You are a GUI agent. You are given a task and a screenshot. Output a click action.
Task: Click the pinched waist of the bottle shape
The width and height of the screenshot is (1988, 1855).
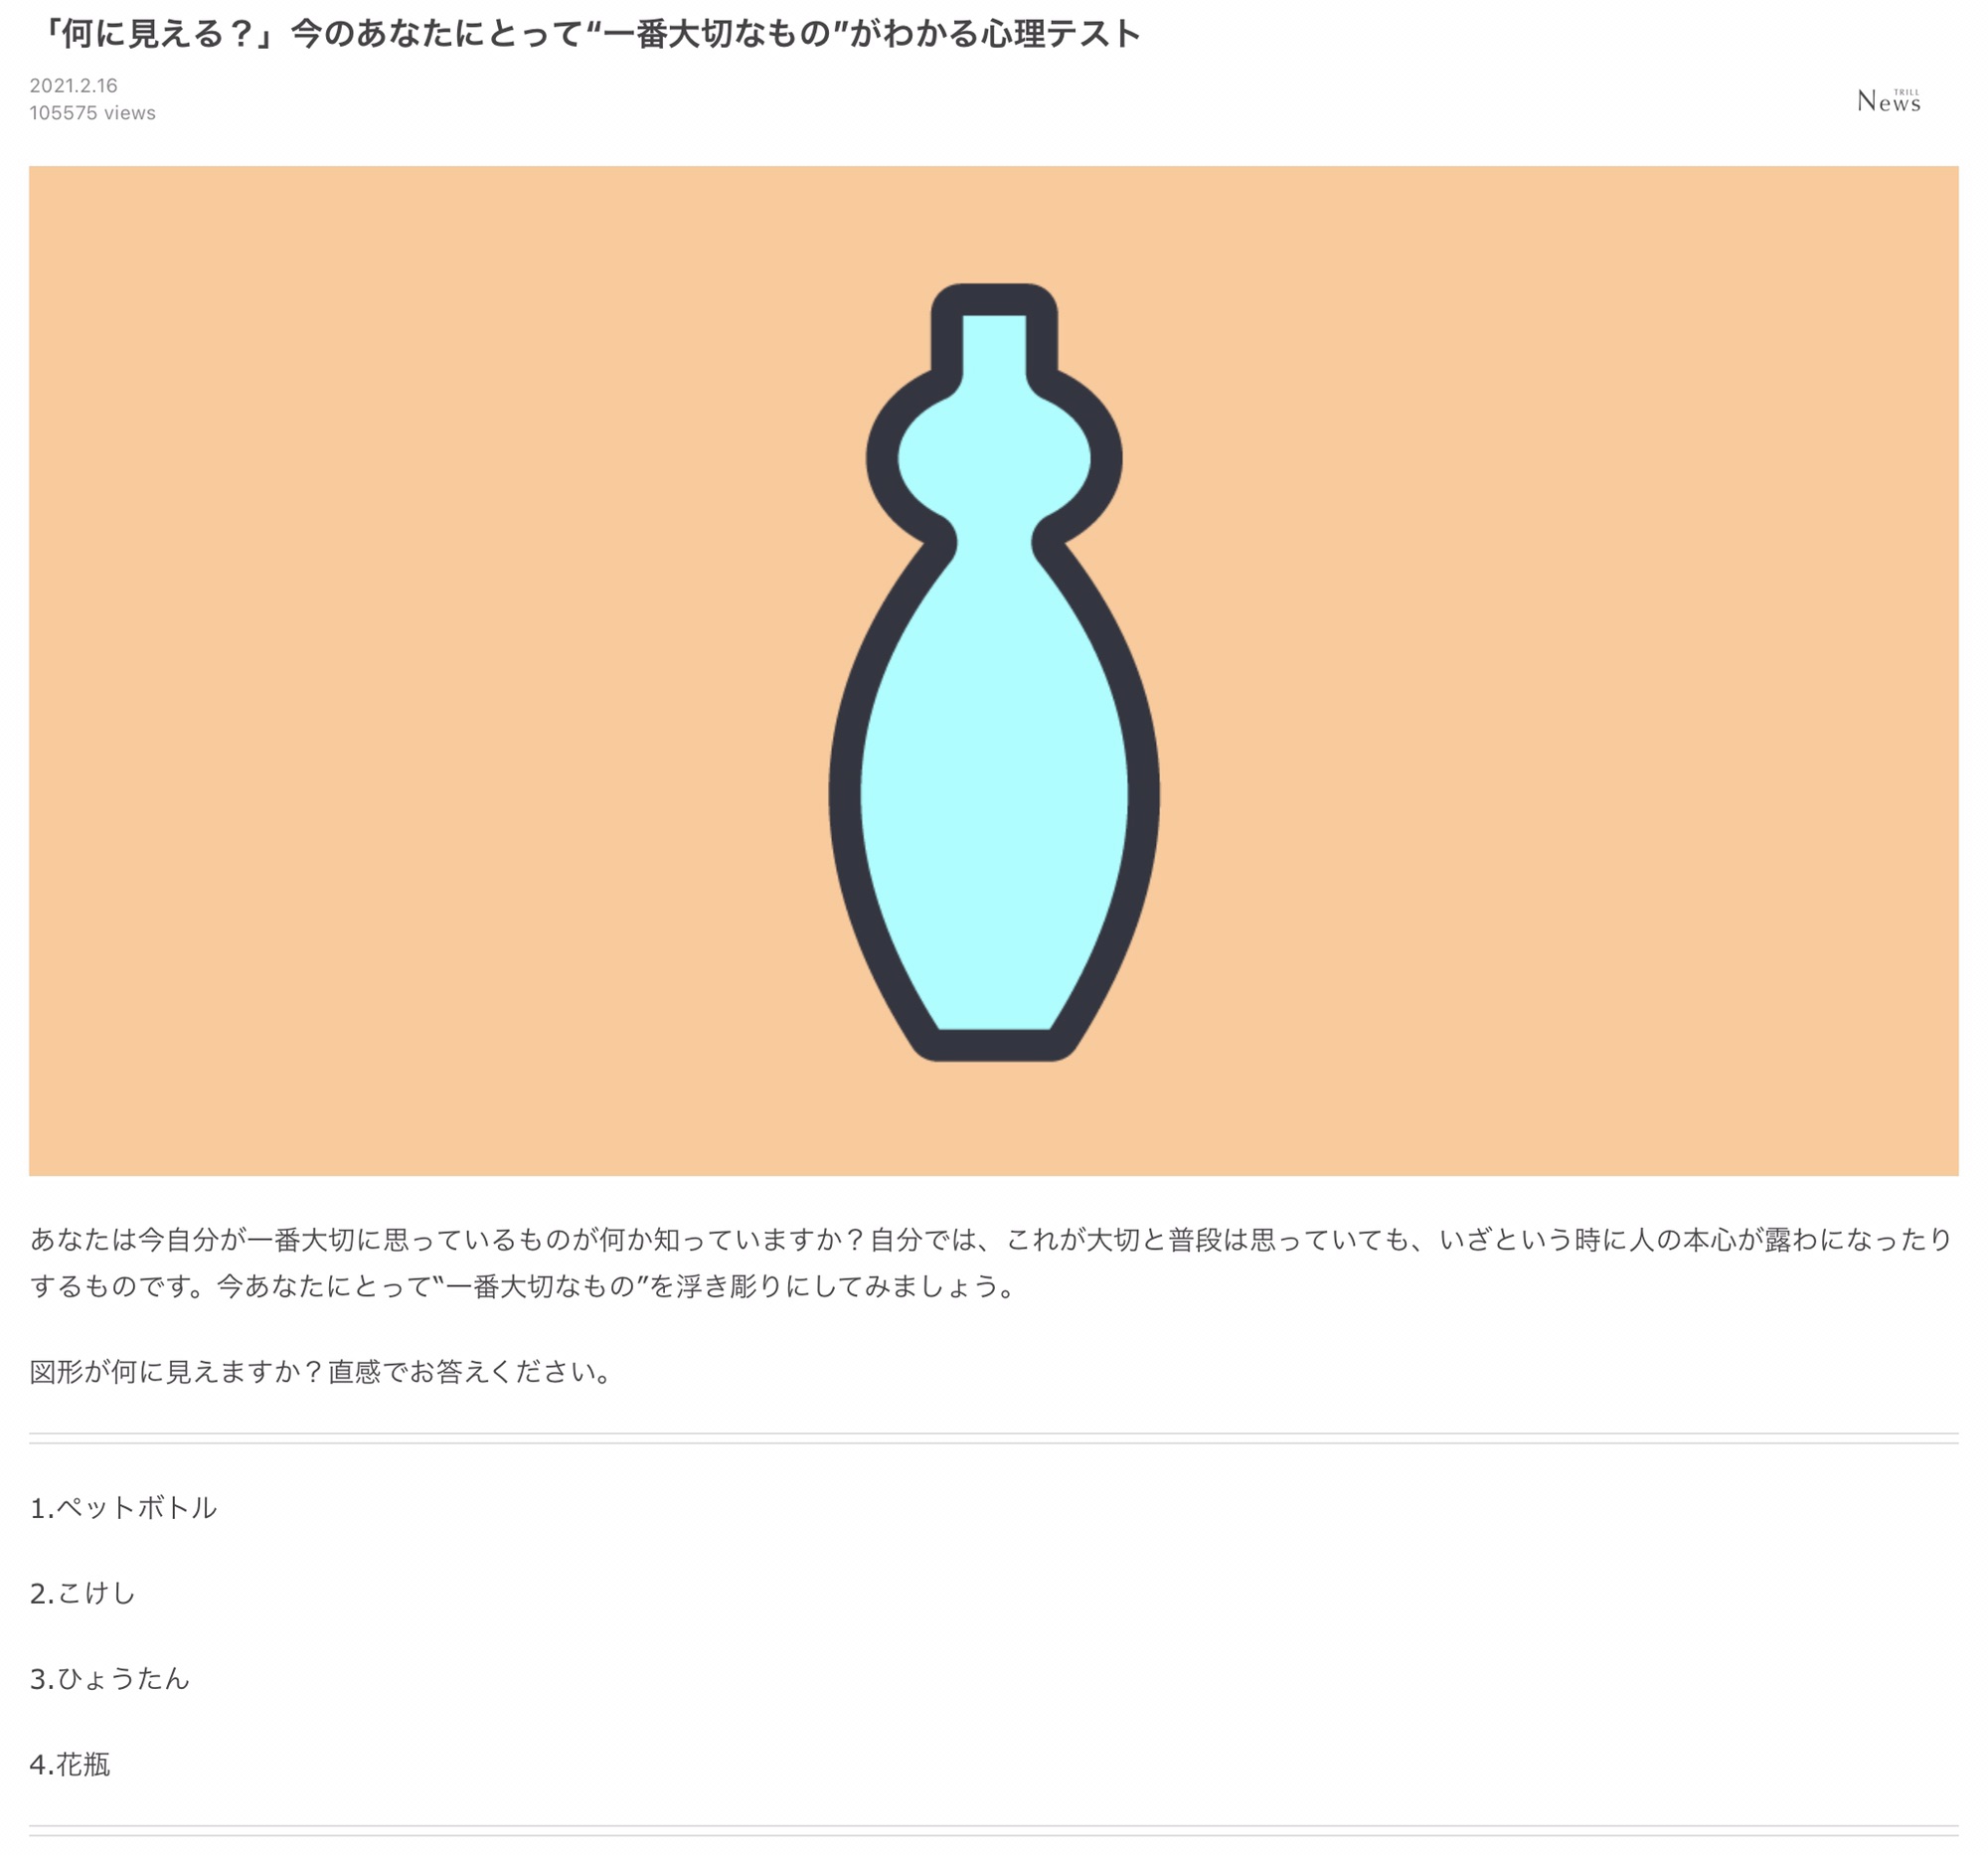coord(994,543)
